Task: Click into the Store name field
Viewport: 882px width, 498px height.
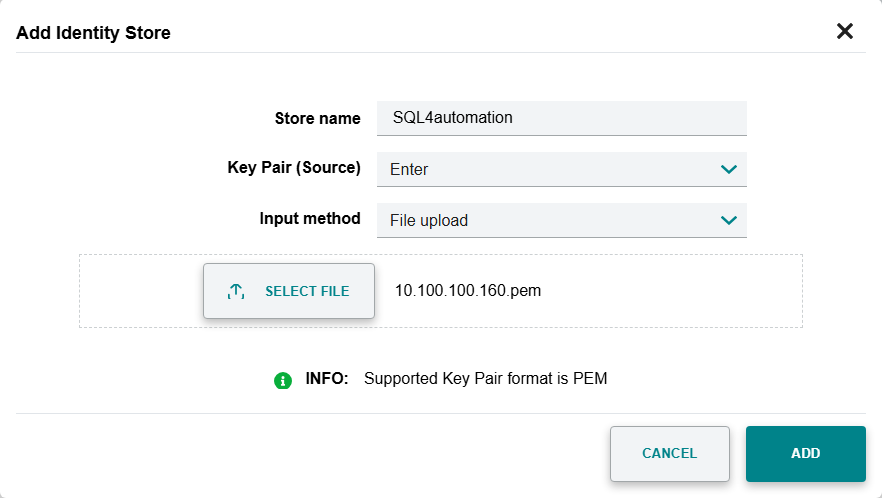Action: (x=561, y=118)
